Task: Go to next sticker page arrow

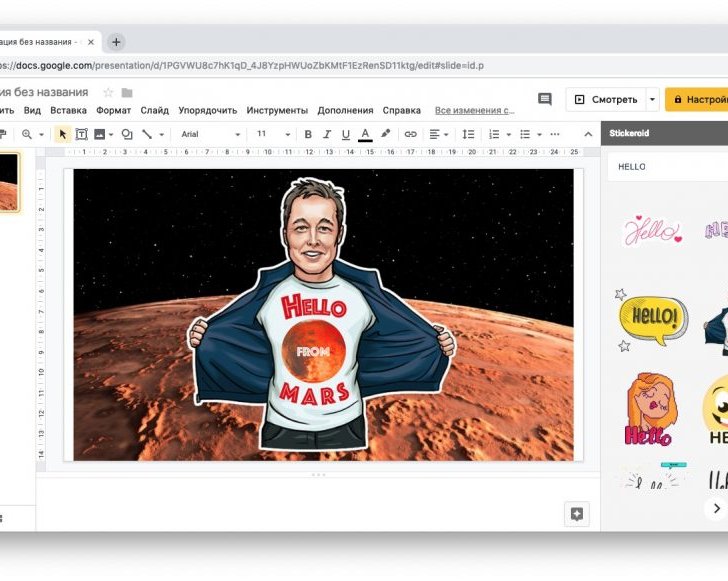Action: coord(716,509)
